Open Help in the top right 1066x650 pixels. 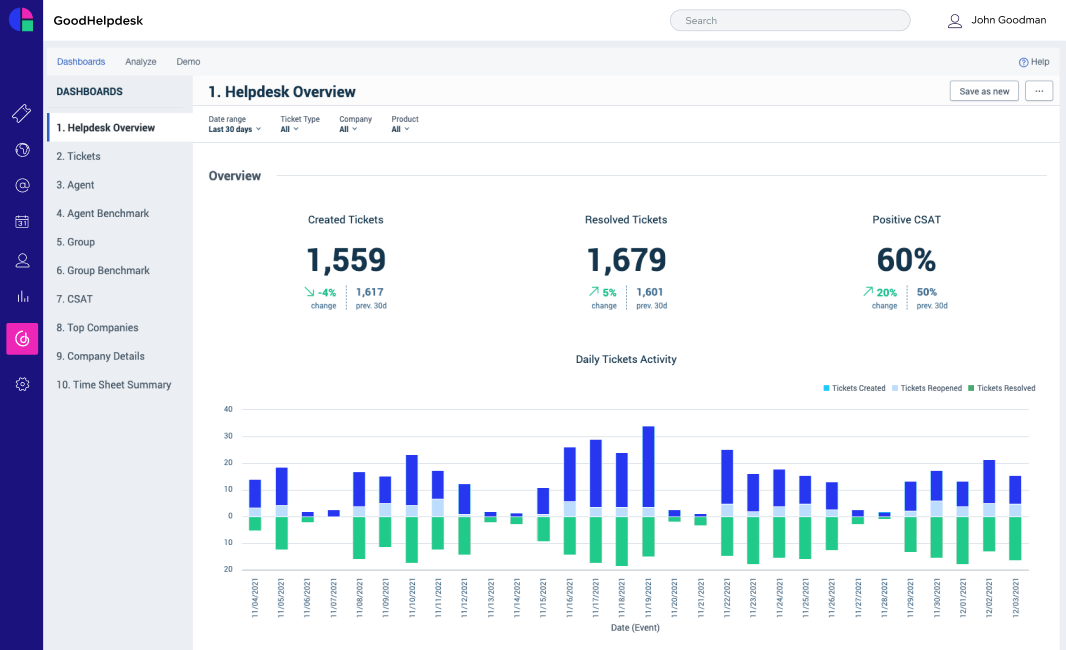pyautogui.click(x=1034, y=61)
